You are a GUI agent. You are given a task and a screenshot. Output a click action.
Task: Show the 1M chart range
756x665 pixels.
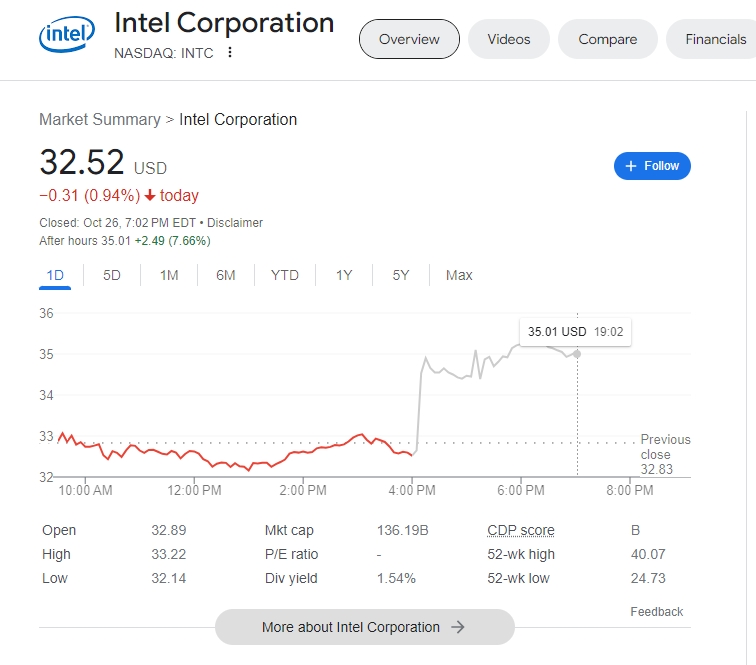[169, 275]
